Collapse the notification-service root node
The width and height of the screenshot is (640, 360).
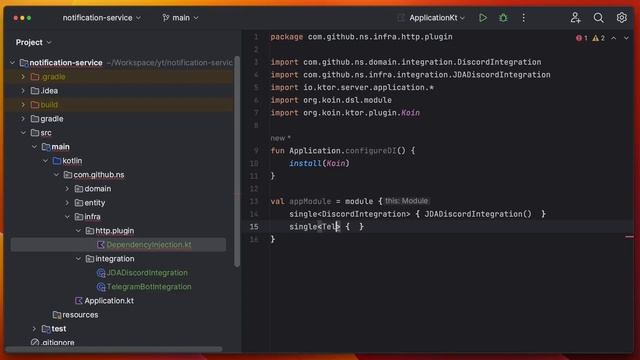point(12,63)
